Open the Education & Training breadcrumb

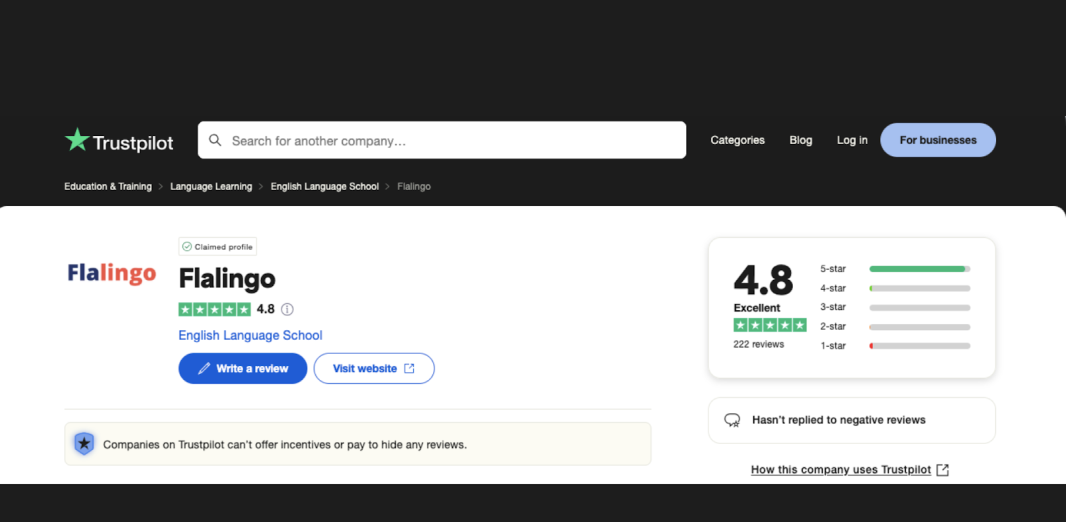108,186
